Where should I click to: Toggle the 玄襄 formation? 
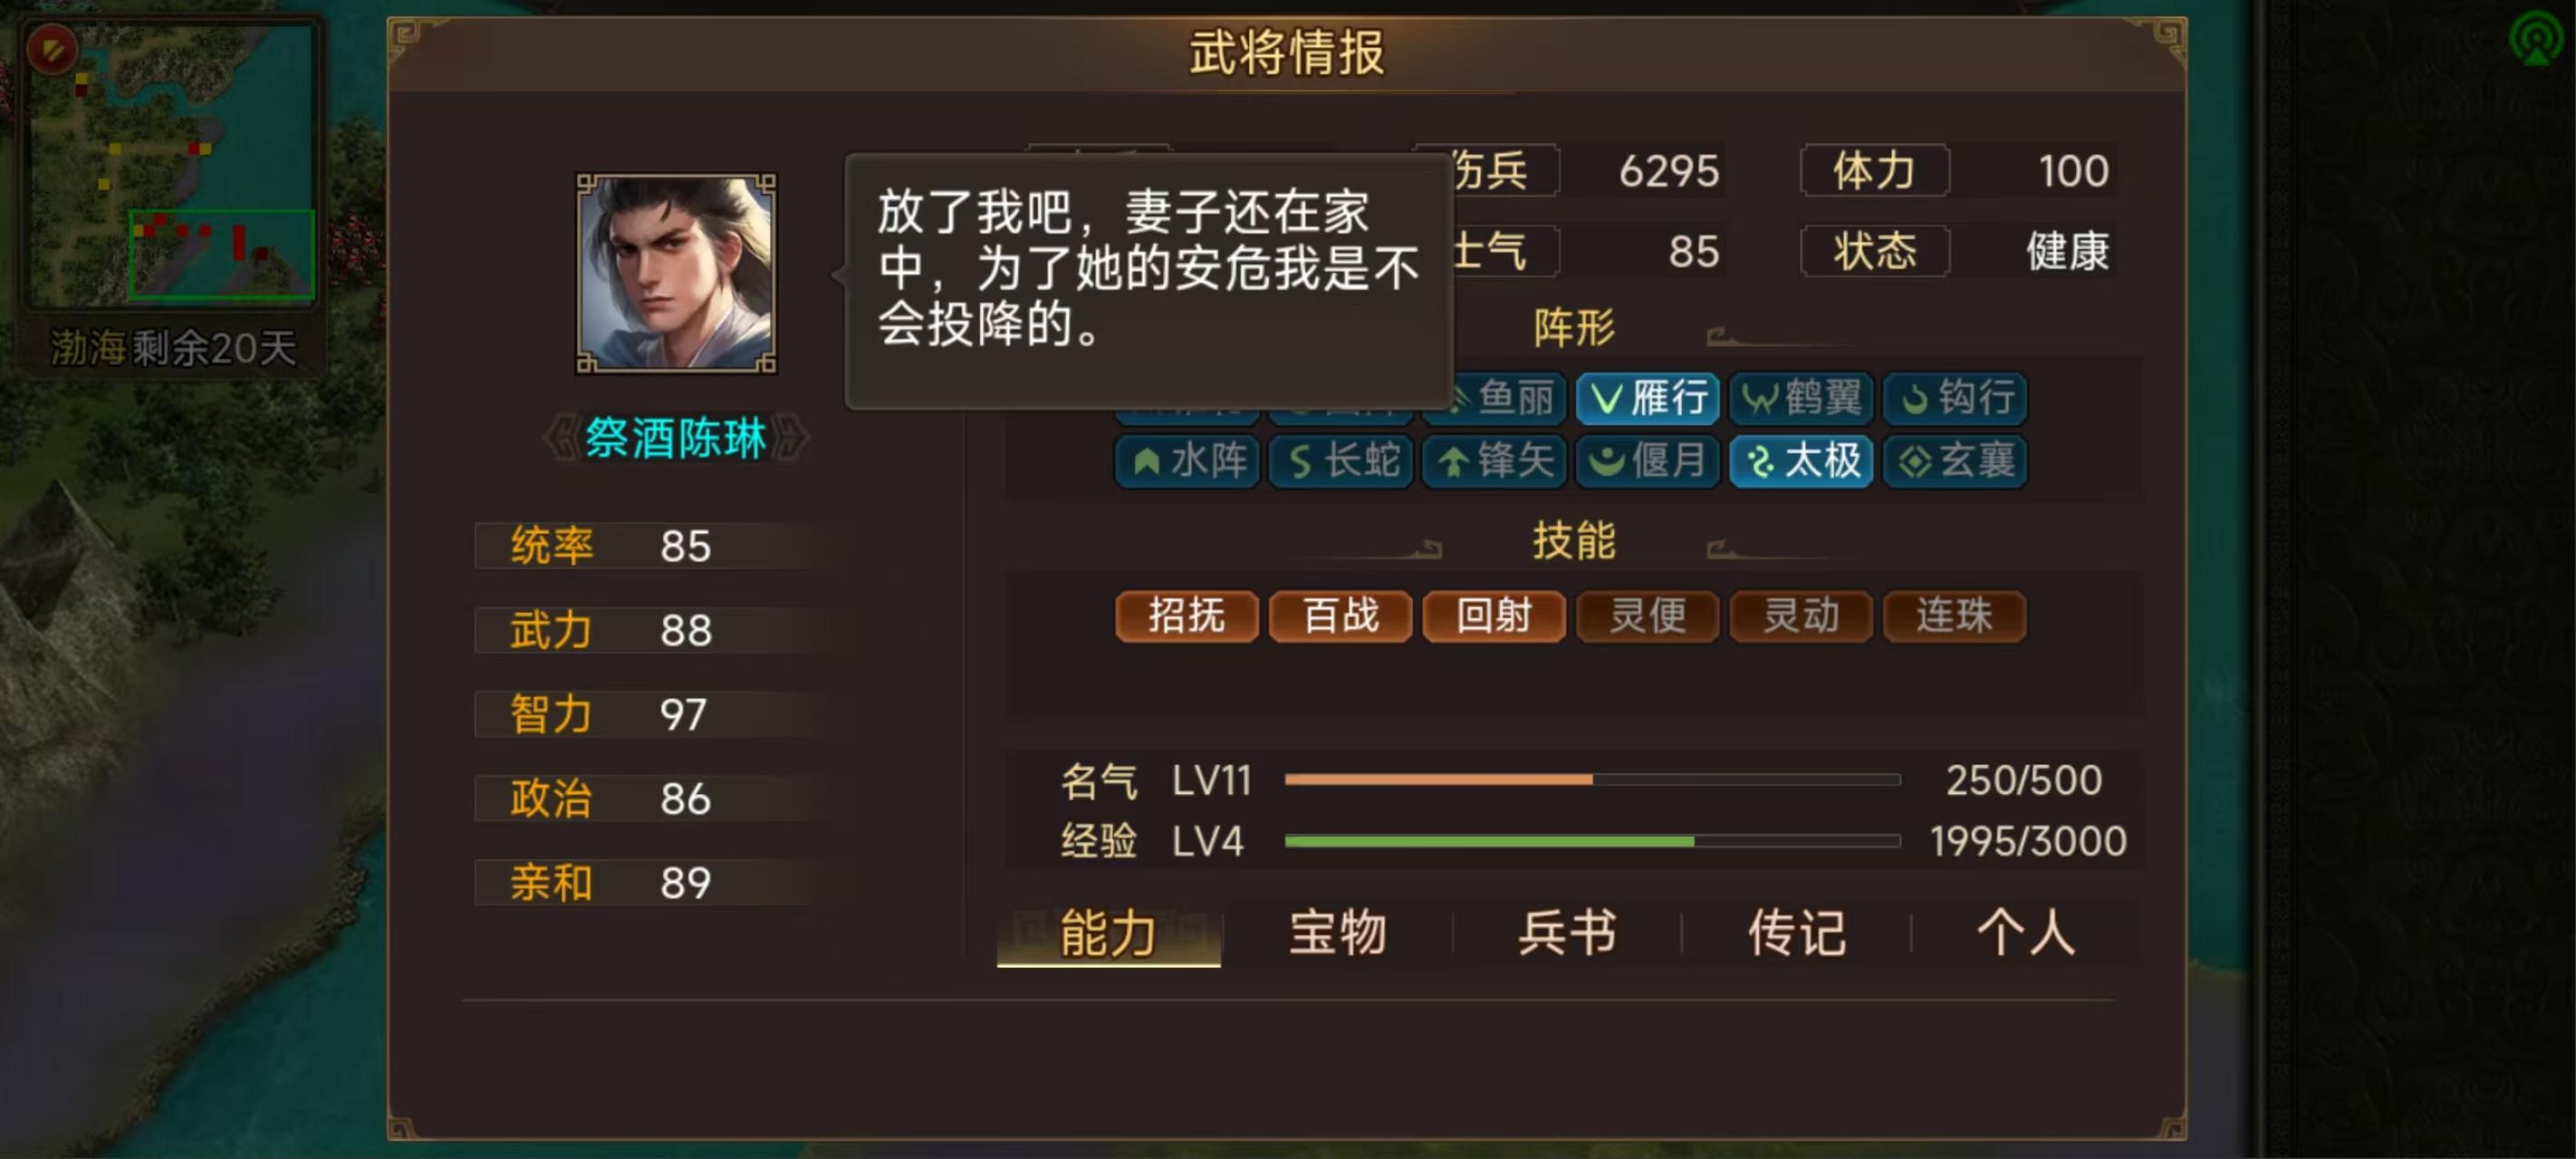coord(1955,461)
